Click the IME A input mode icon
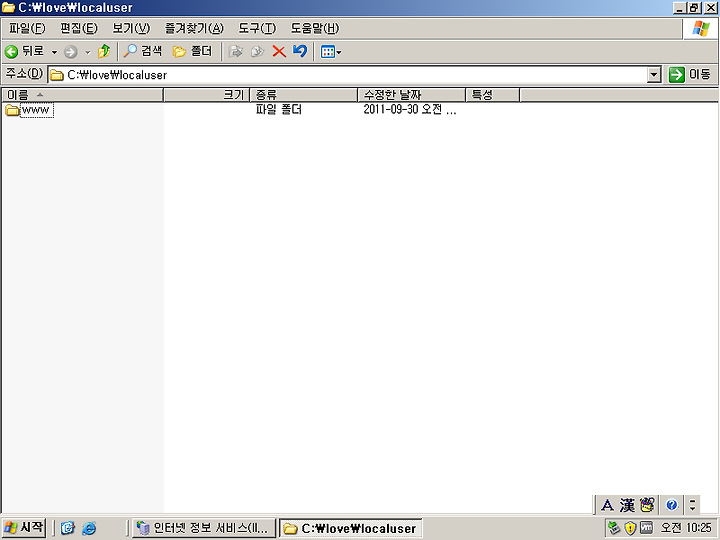 pos(607,505)
